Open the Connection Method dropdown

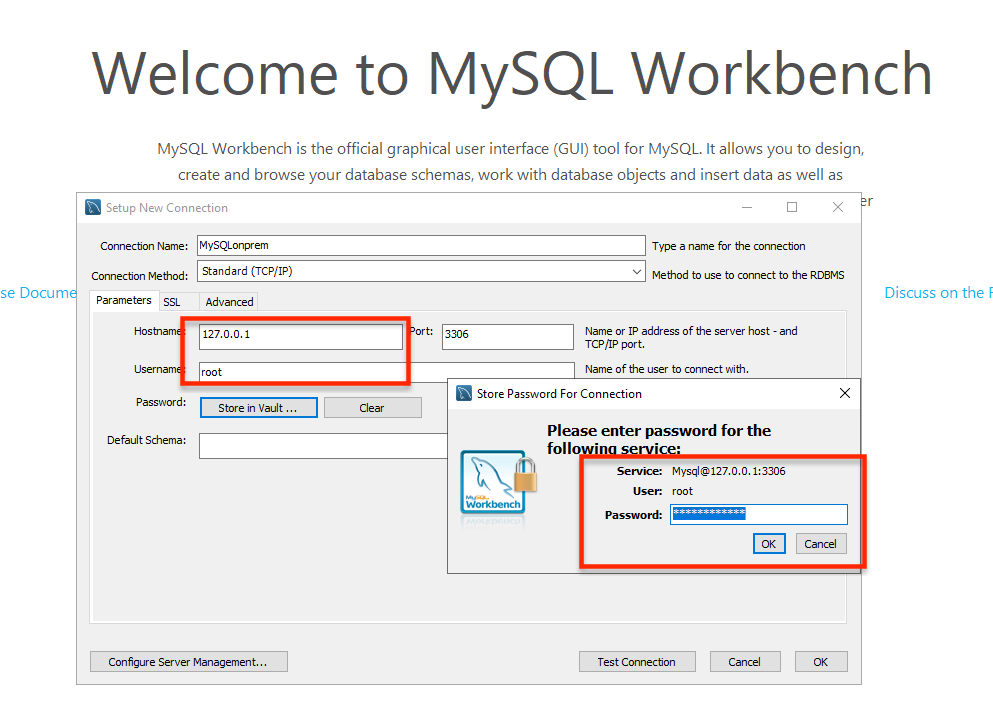tap(636, 271)
